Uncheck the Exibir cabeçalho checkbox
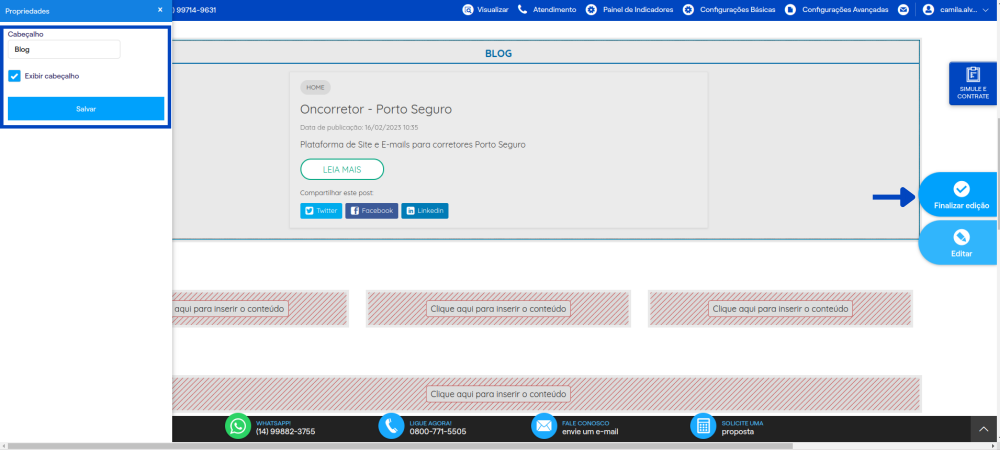 (15, 76)
